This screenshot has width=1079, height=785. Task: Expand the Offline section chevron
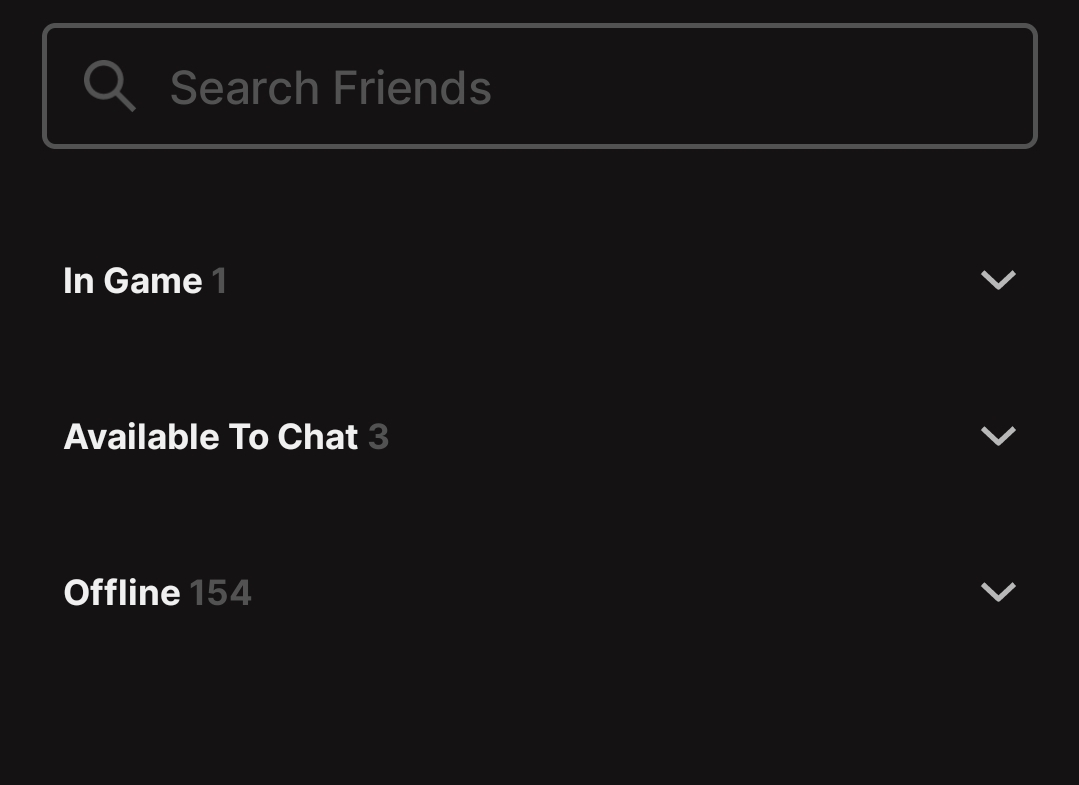998,592
